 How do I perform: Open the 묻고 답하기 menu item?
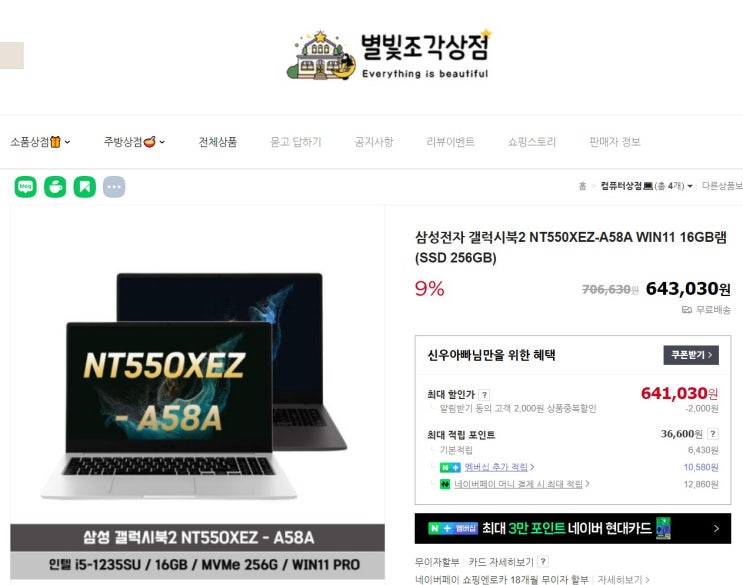296,142
